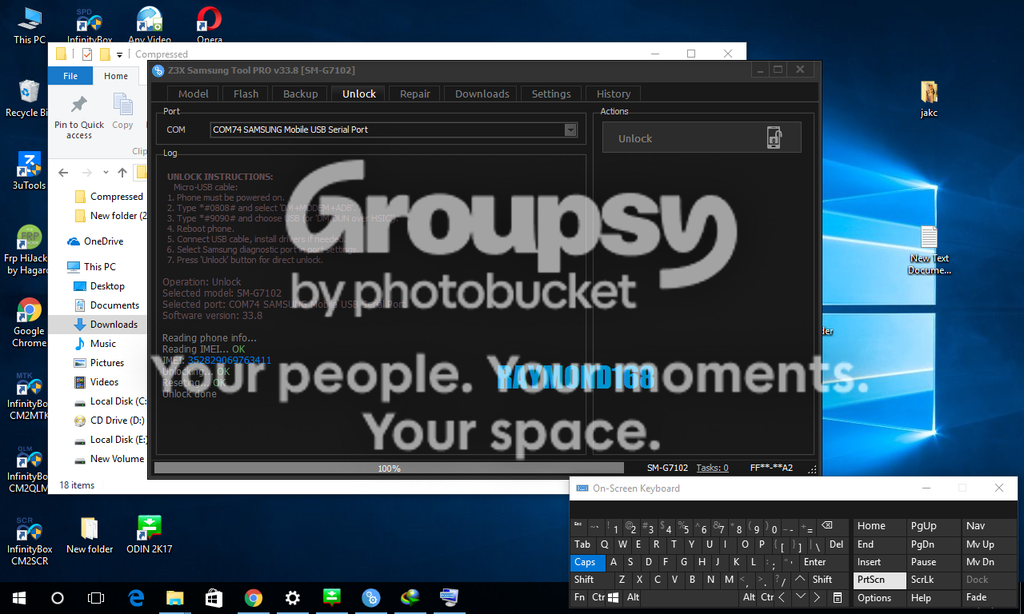This screenshot has width=1024, height=614.
Task: Click the Copy icon in Explorer ribbon
Action: coord(122,111)
